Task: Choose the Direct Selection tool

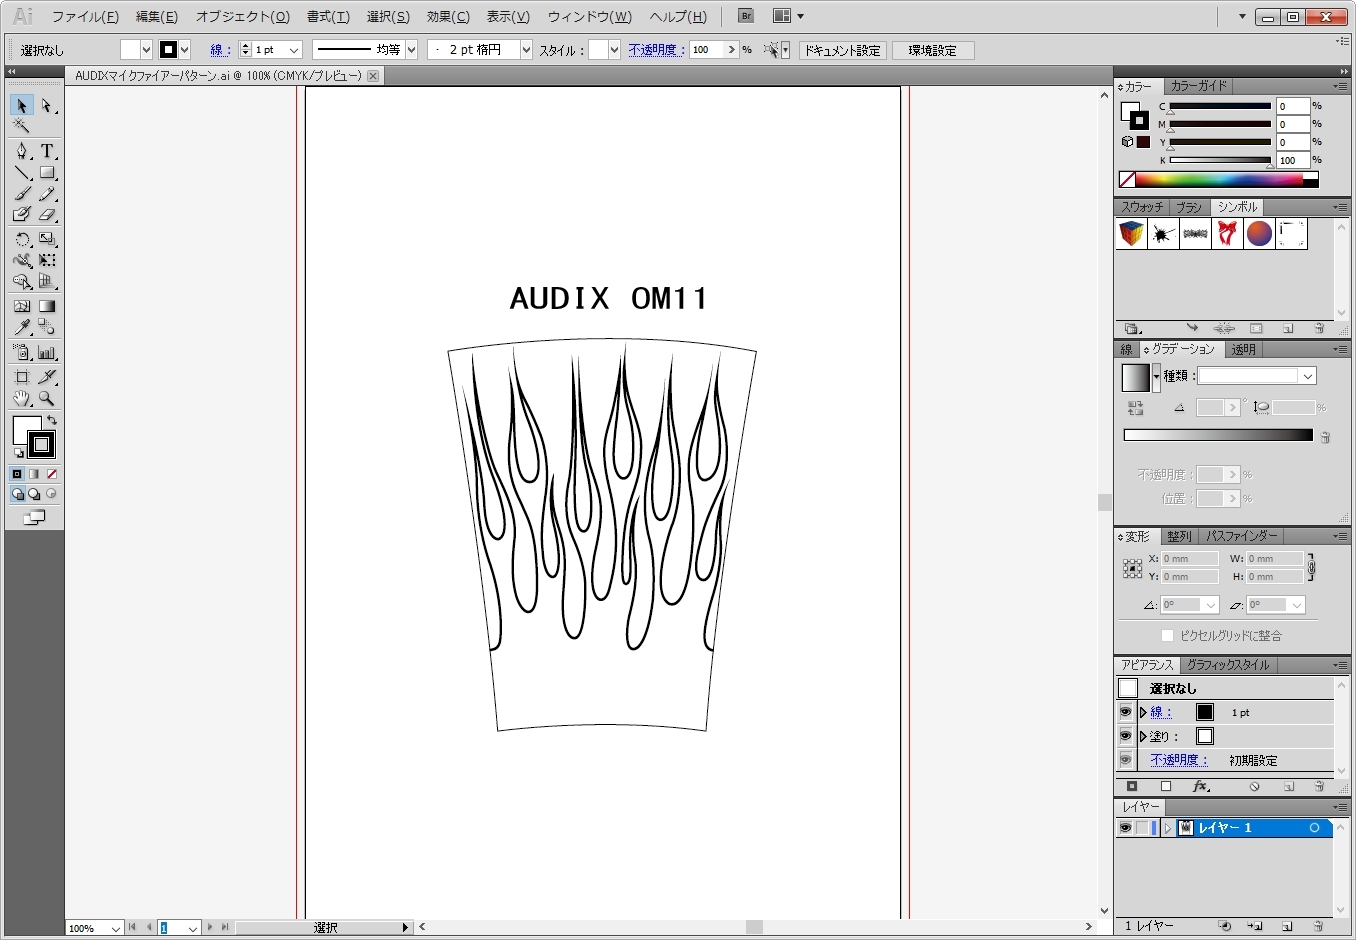Action: tap(46, 106)
